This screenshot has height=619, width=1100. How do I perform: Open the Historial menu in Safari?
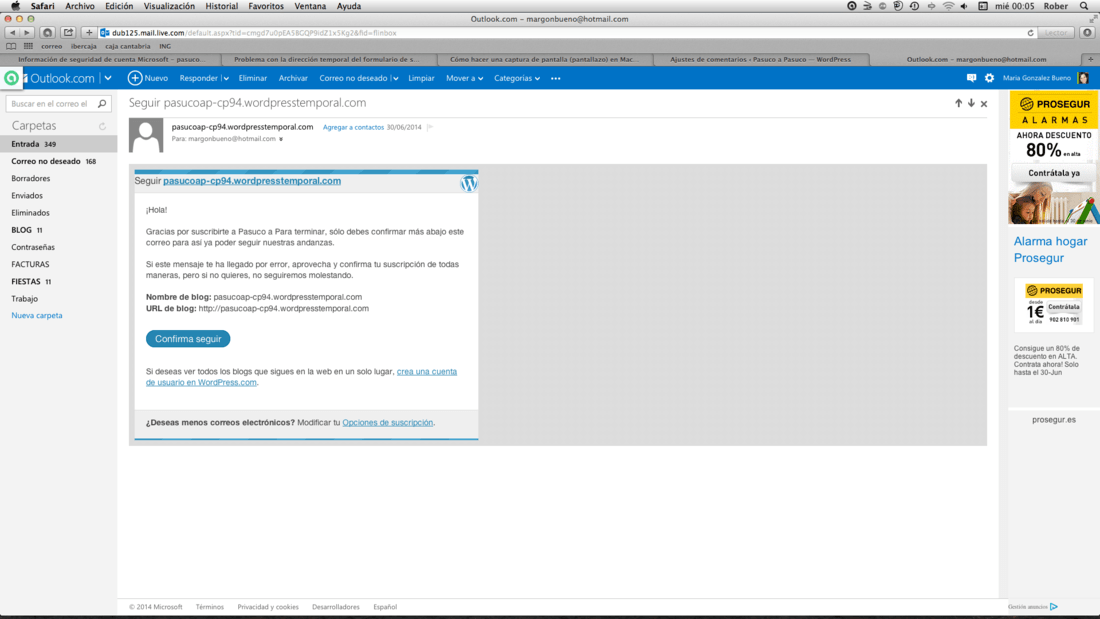222,6
